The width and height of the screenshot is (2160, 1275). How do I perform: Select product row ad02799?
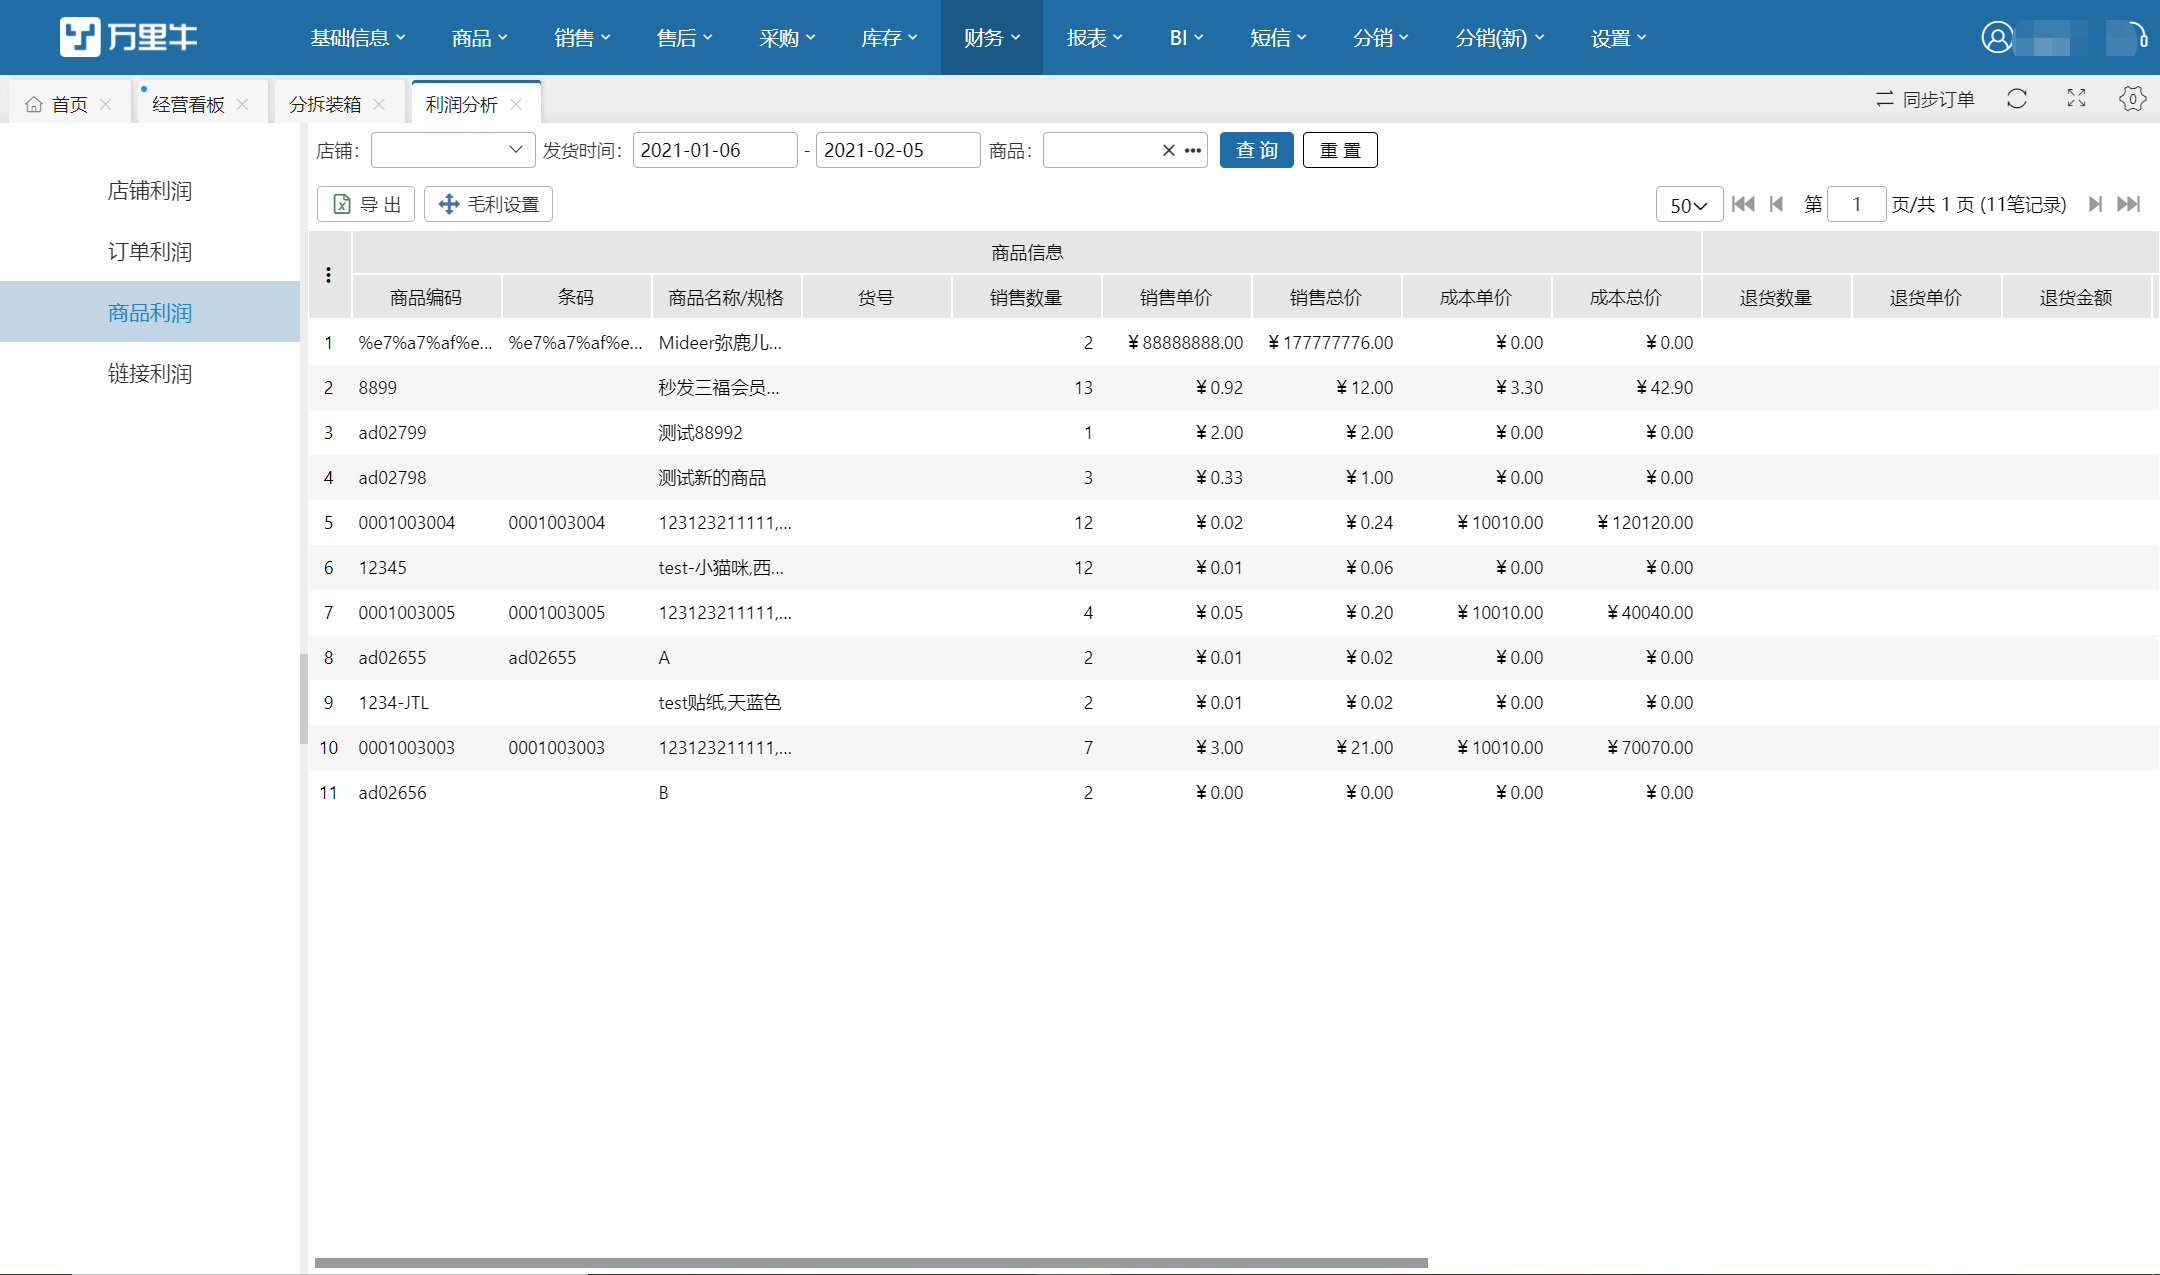[1234, 432]
